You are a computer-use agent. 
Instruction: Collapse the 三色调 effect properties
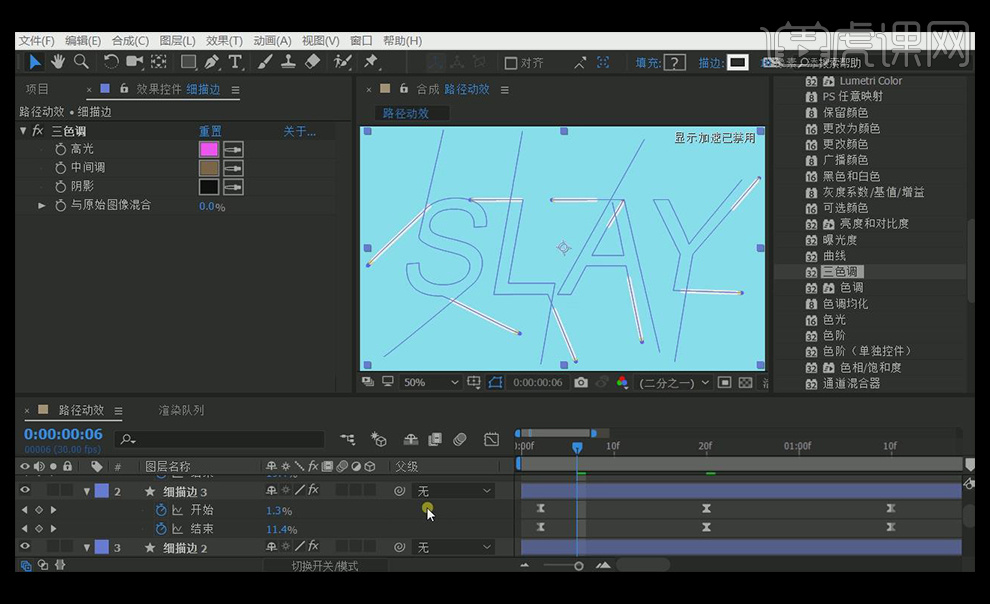pos(23,131)
